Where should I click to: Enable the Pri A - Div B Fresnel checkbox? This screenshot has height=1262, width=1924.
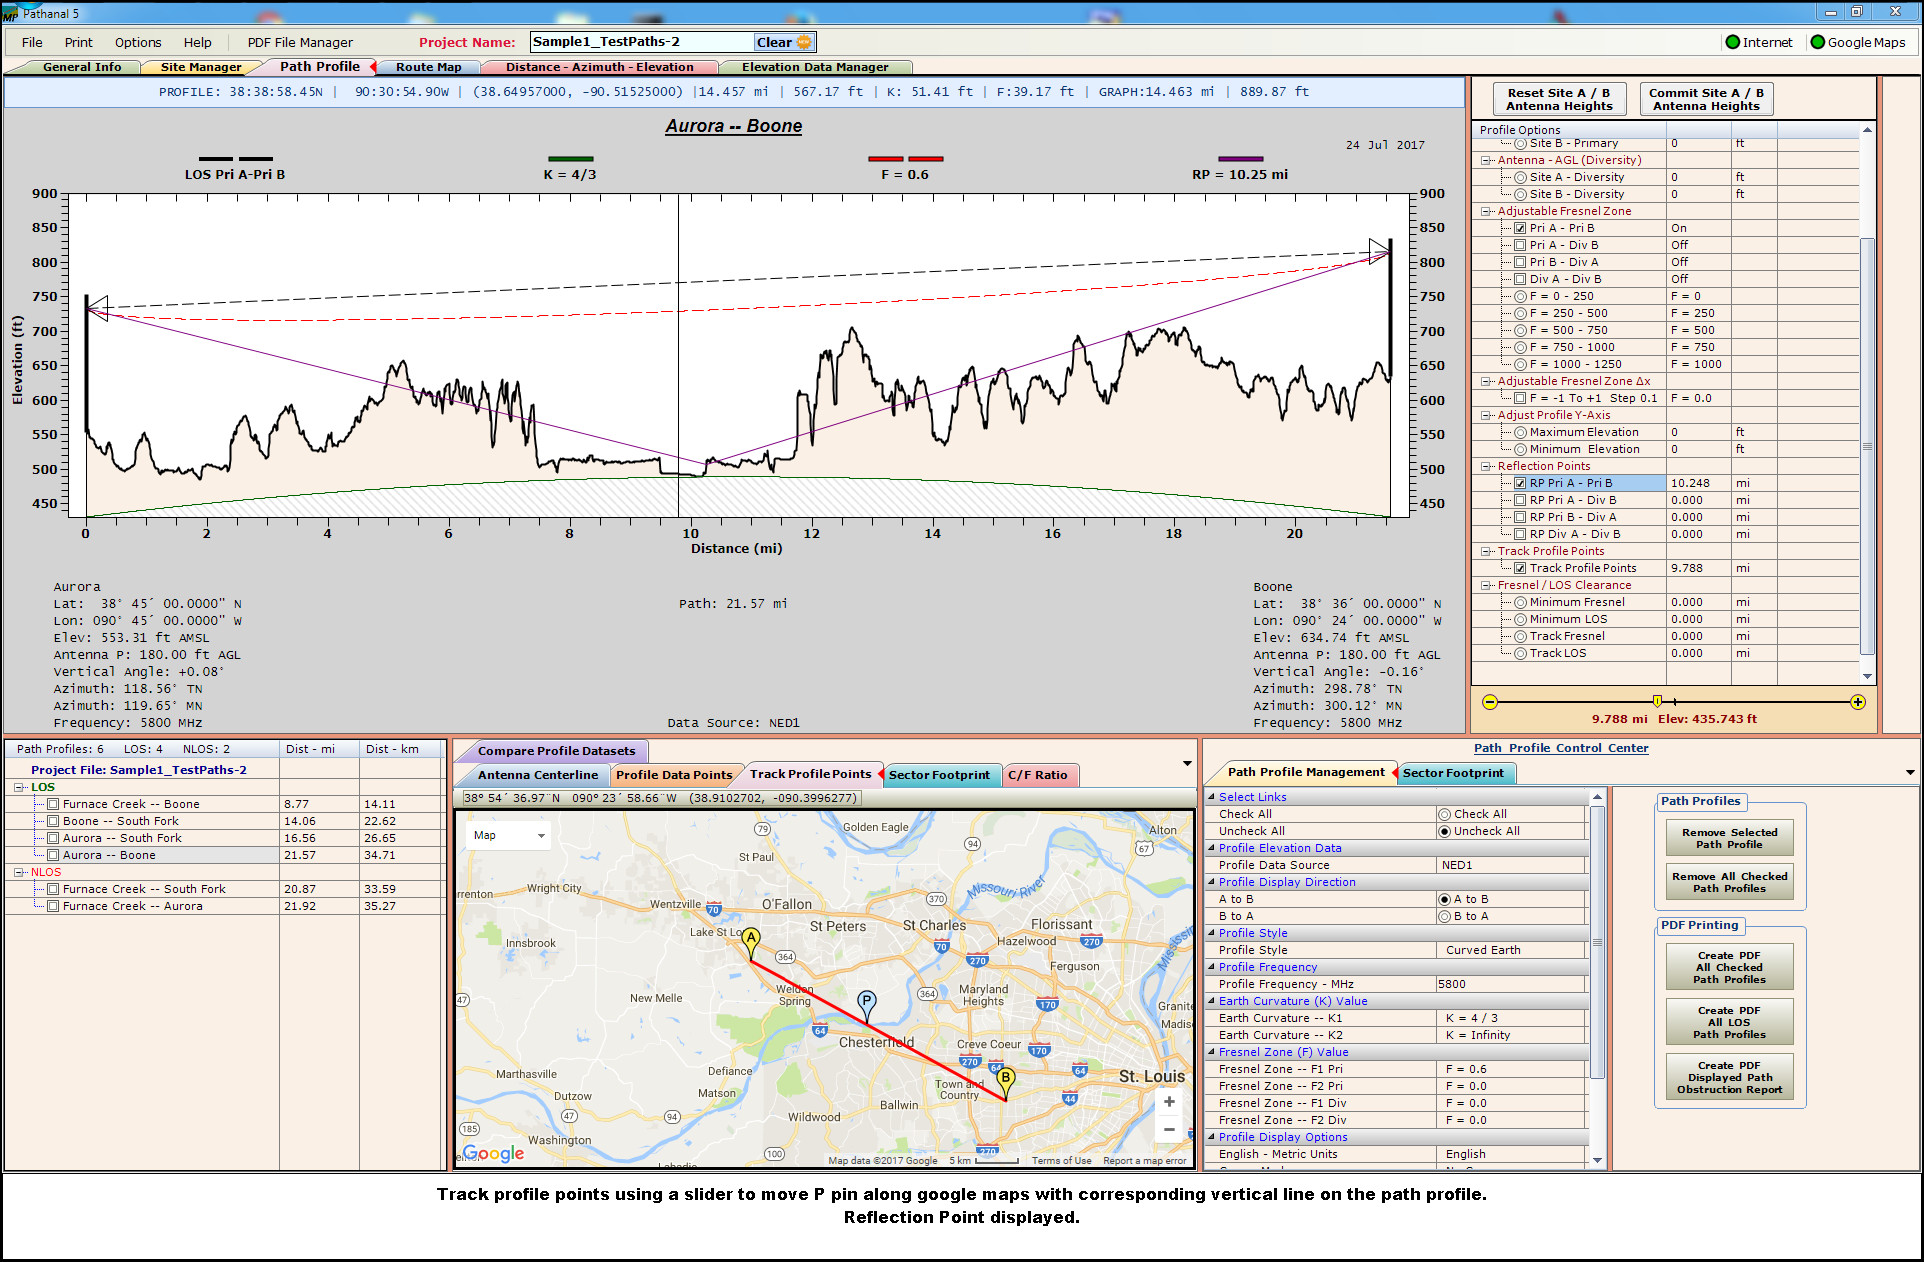tap(1520, 245)
